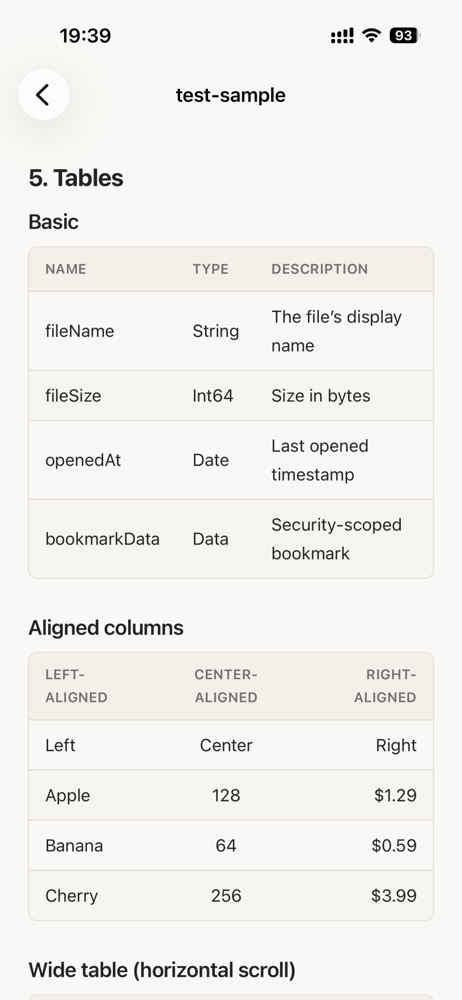Select the Int64 type cell

213,395
